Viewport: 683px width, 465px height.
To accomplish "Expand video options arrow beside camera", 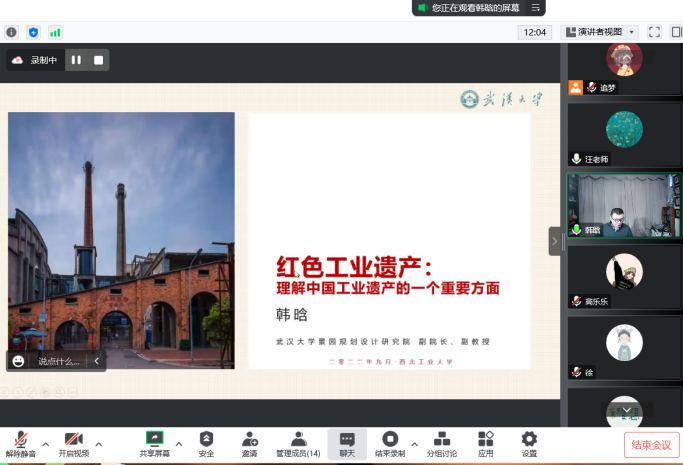I will pos(98,444).
